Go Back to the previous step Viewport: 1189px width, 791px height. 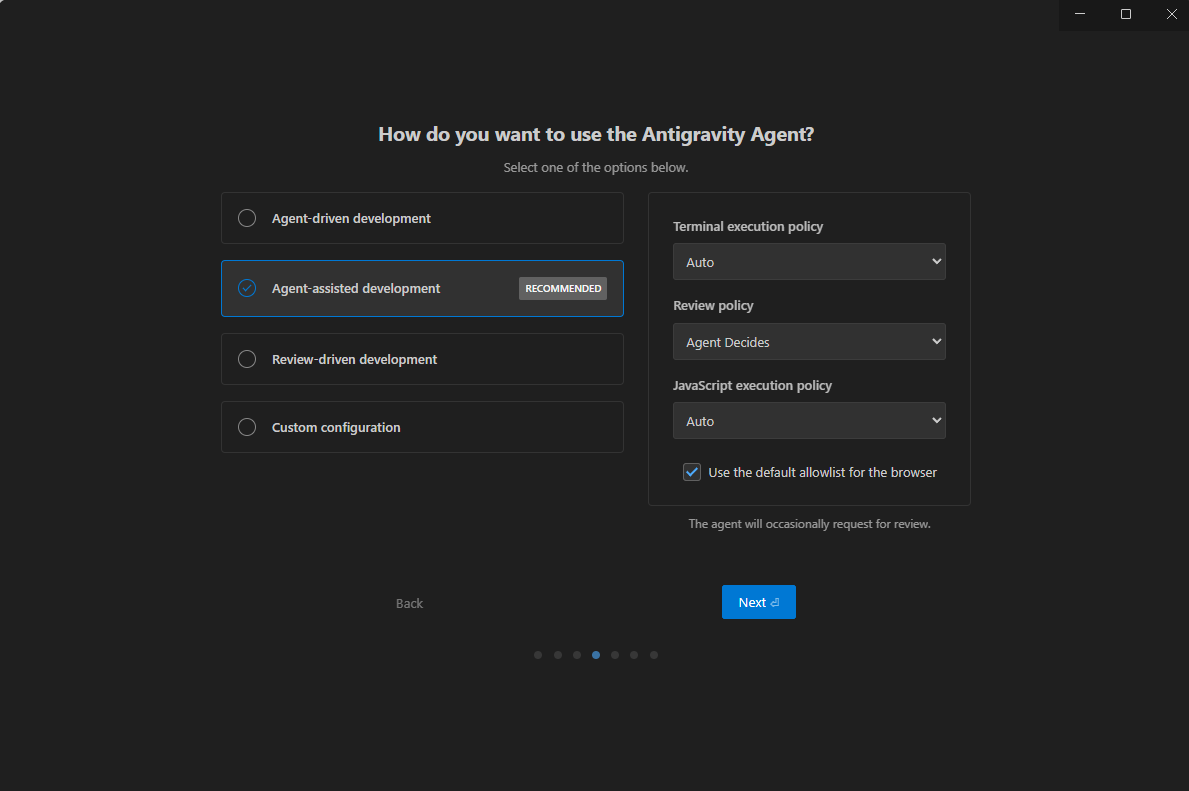(x=409, y=603)
